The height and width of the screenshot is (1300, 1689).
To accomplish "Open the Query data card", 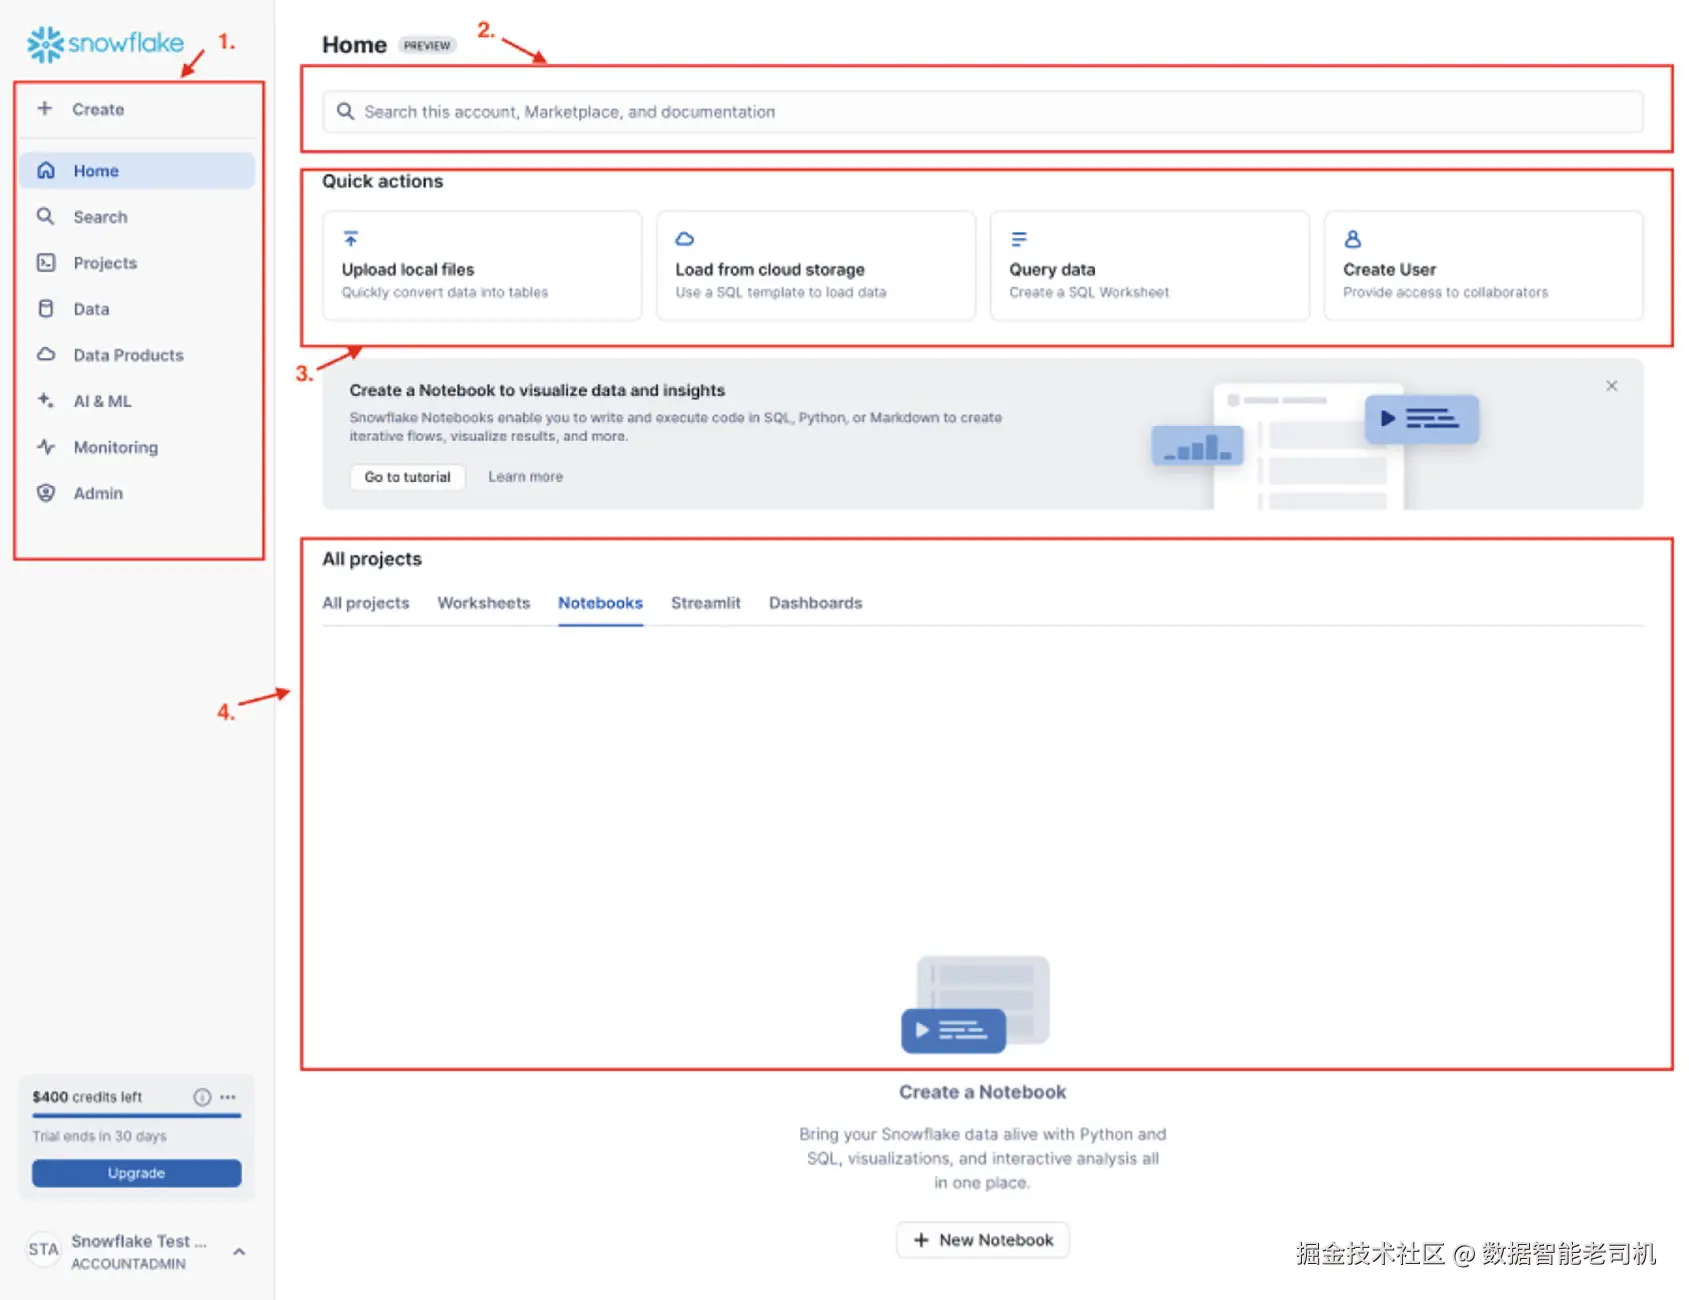I will coord(1150,265).
